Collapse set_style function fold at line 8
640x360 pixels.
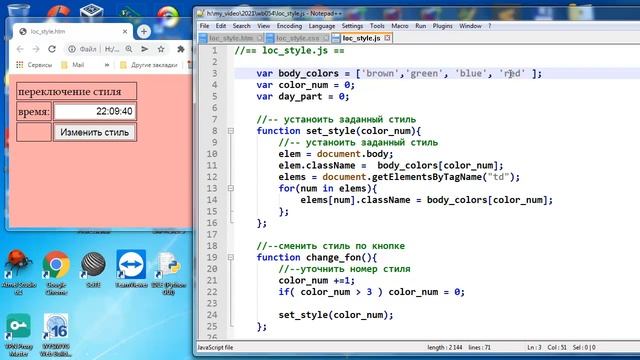click(231, 131)
